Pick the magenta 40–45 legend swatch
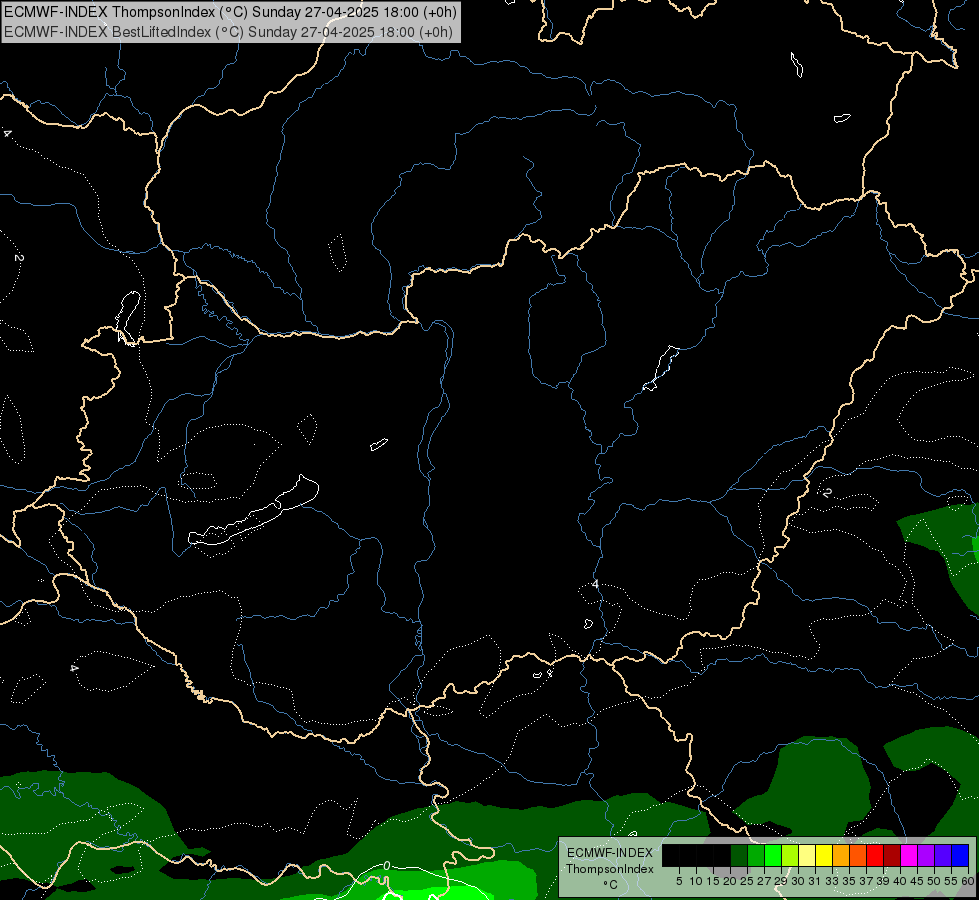This screenshot has height=900, width=979. pyautogui.click(x=909, y=855)
